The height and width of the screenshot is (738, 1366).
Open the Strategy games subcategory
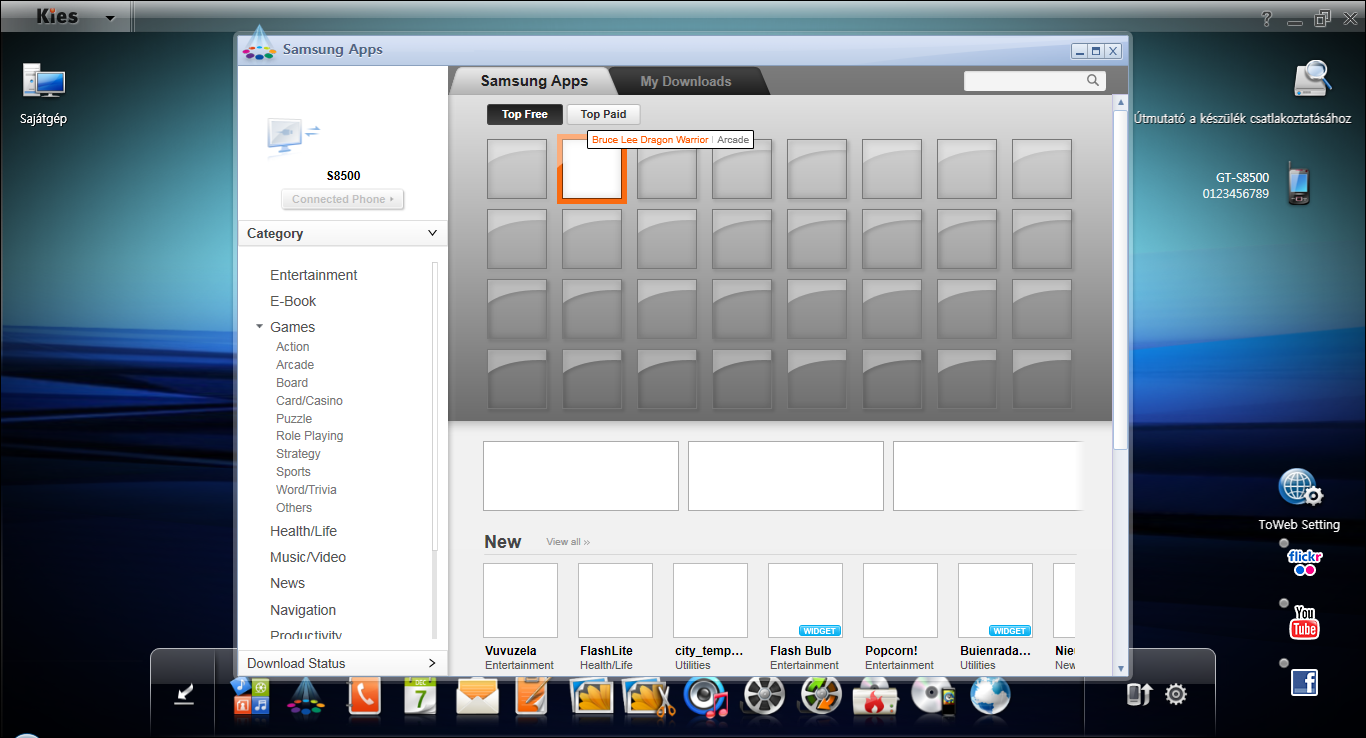tap(298, 454)
